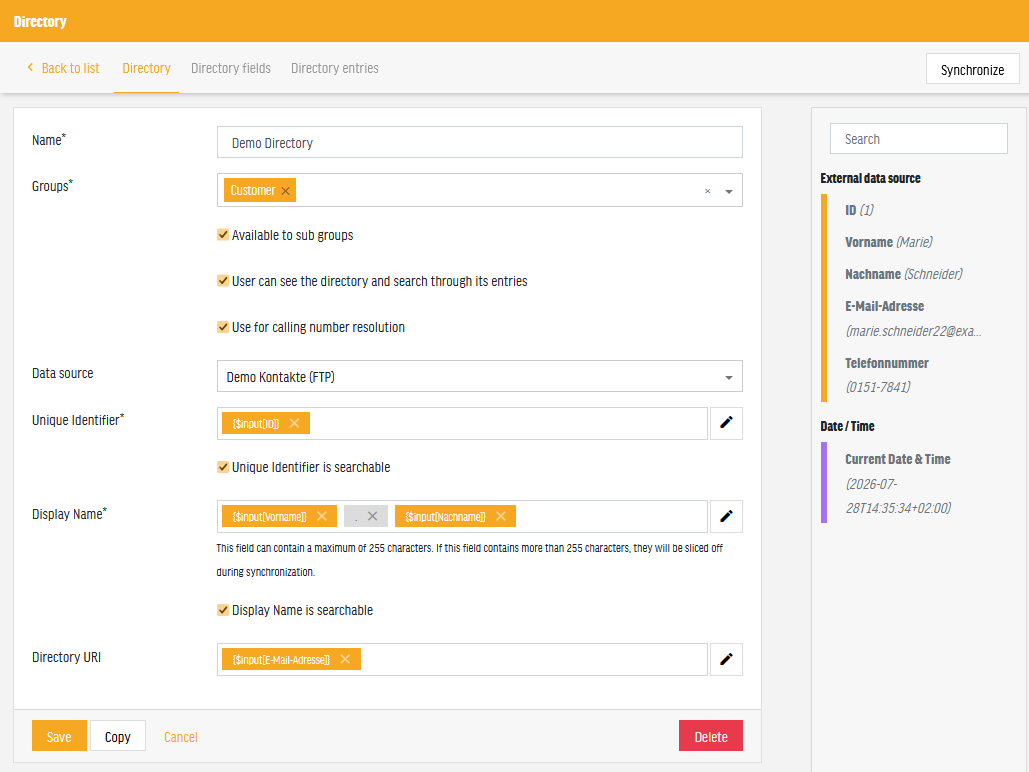This screenshot has width=1029, height=772.
Task: Clear all selected groups
Action: pos(707,191)
